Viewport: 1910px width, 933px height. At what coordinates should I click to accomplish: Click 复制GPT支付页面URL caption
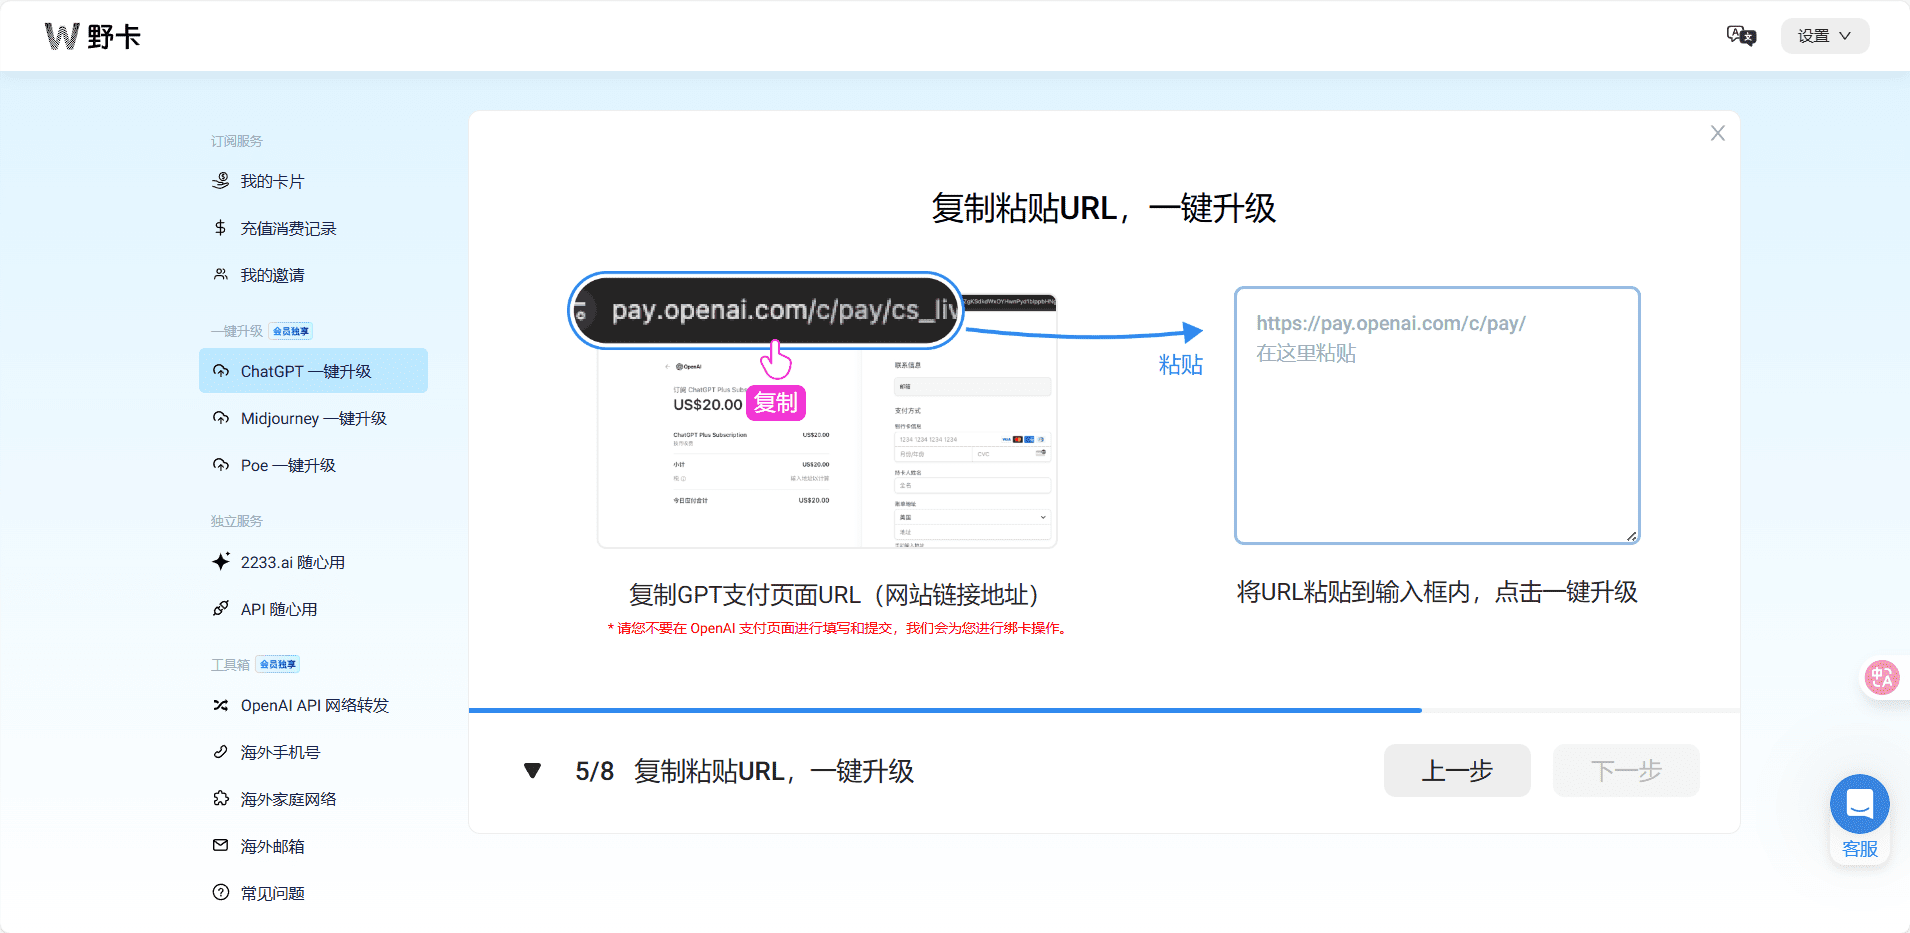pos(834,595)
